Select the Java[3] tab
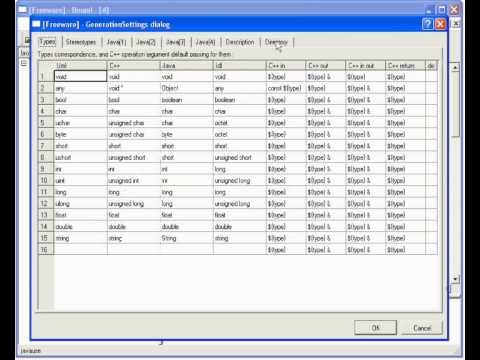480x360 pixels. (x=175, y=42)
